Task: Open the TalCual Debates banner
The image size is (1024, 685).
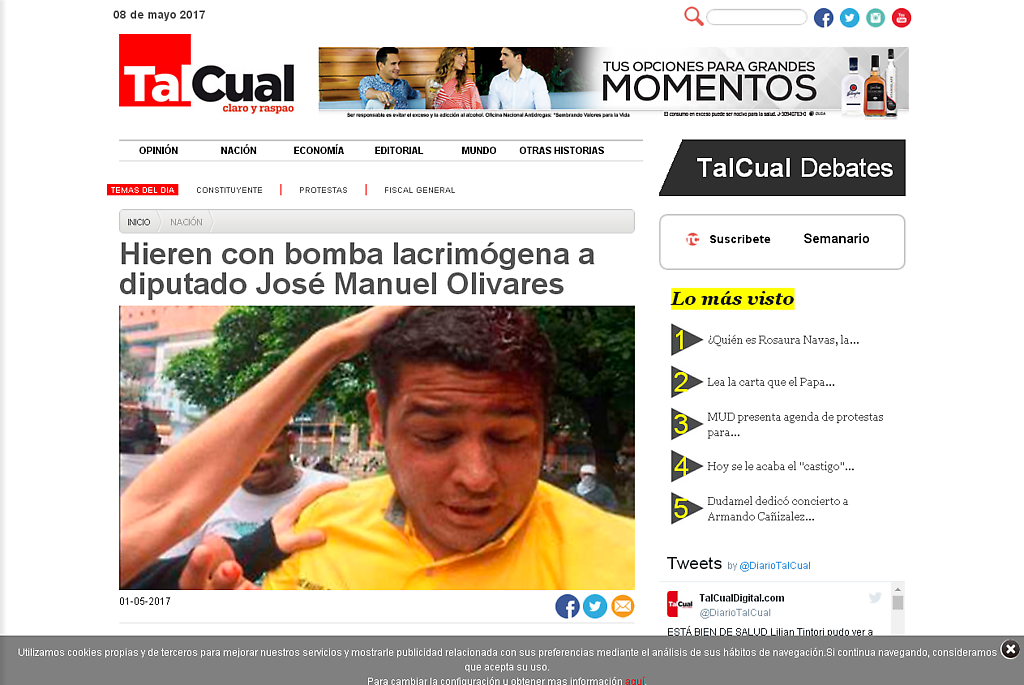Action: pos(782,168)
